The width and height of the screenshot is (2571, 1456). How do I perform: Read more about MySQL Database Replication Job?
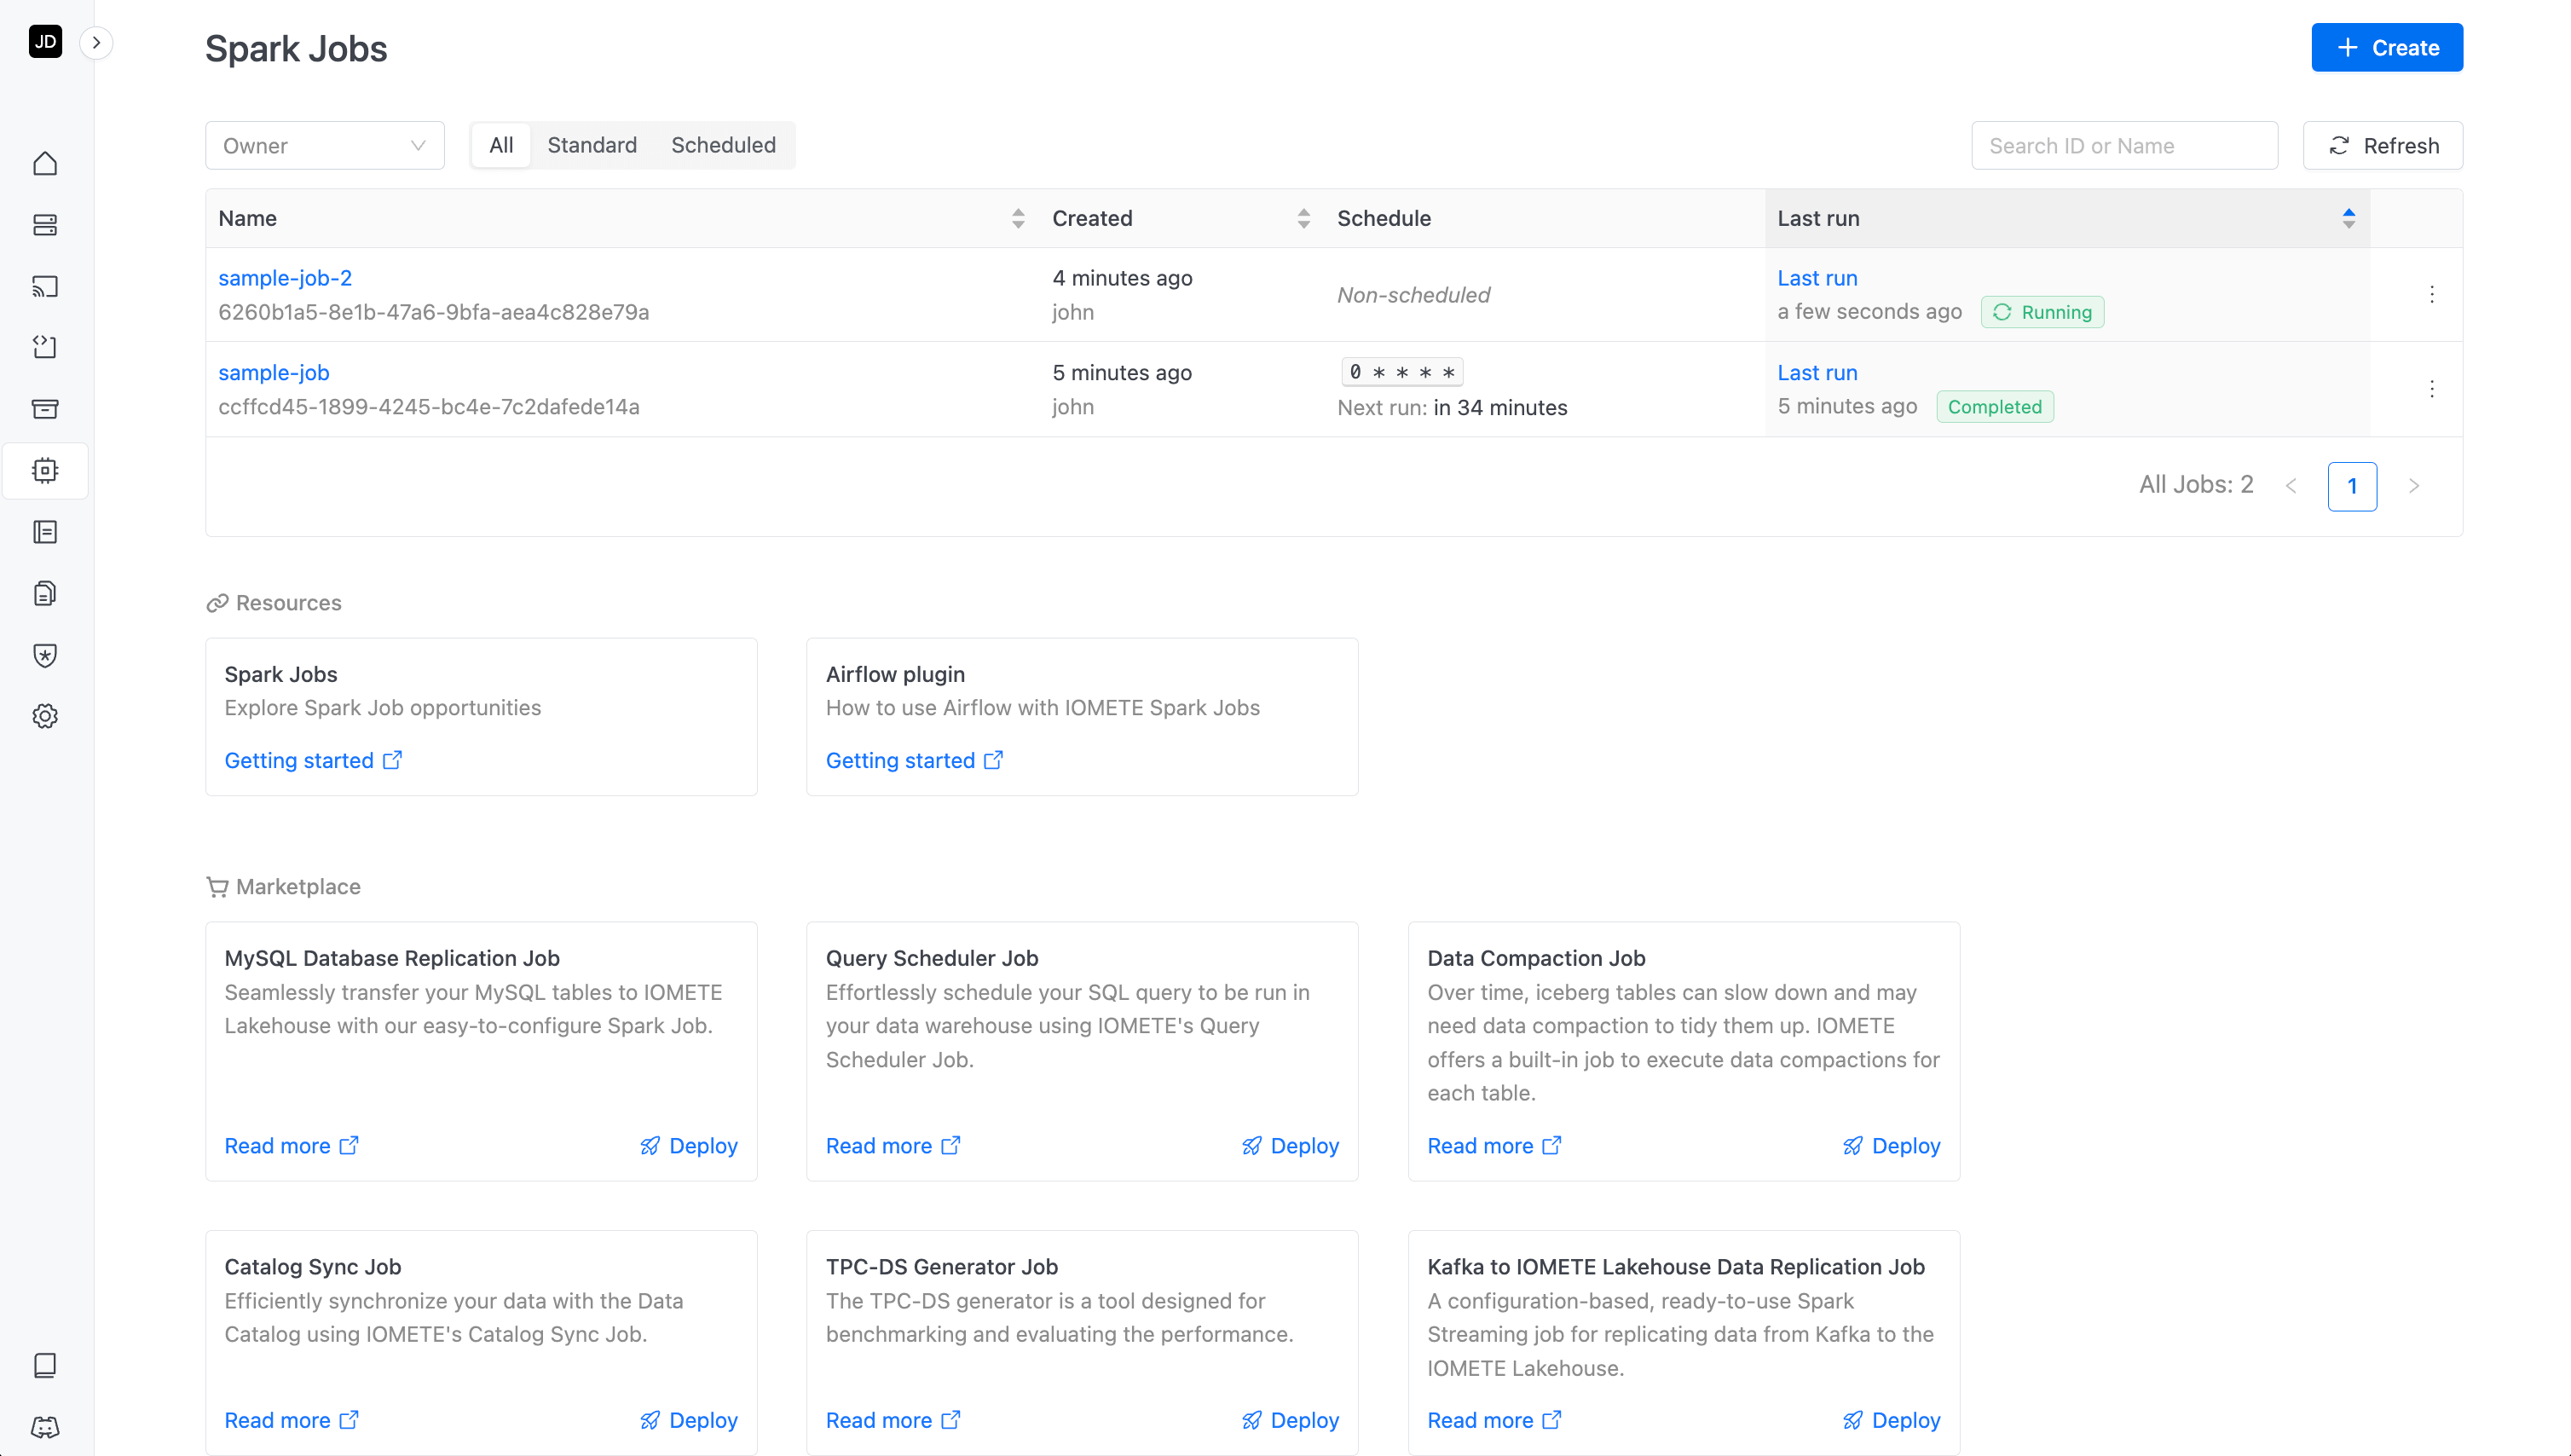[x=291, y=1146]
